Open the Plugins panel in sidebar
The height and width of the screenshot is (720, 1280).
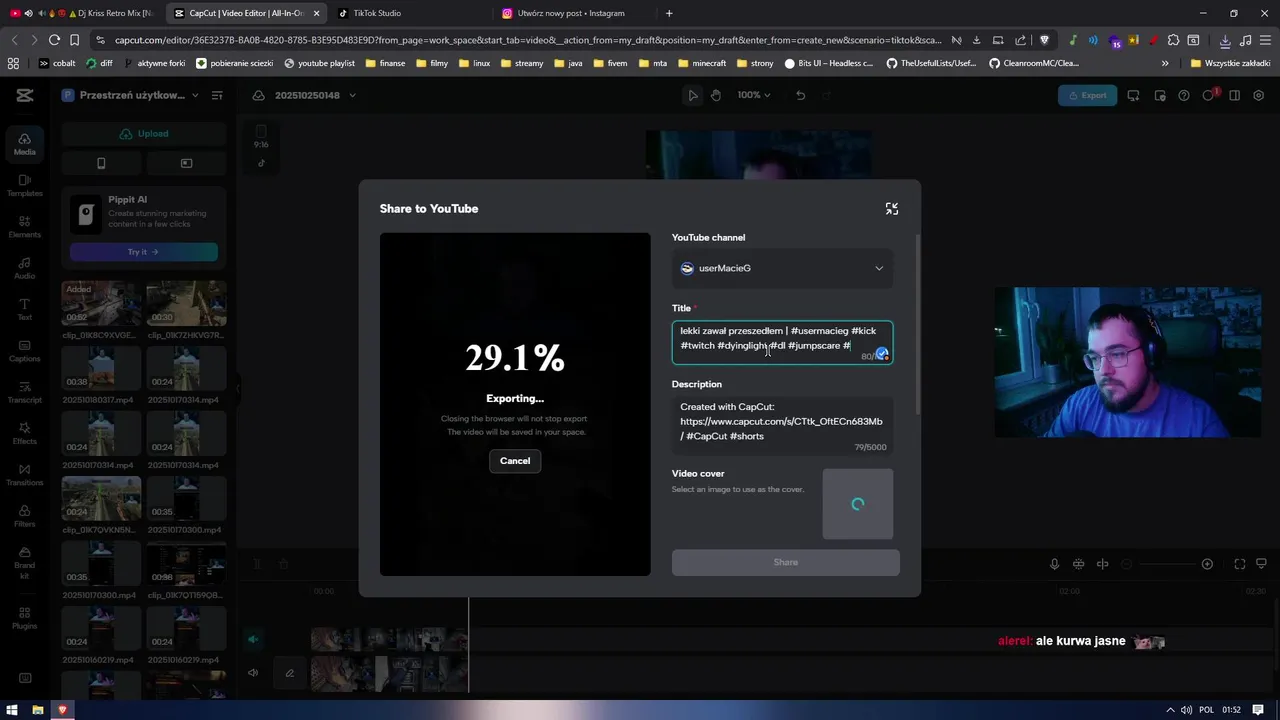[x=25, y=618]
